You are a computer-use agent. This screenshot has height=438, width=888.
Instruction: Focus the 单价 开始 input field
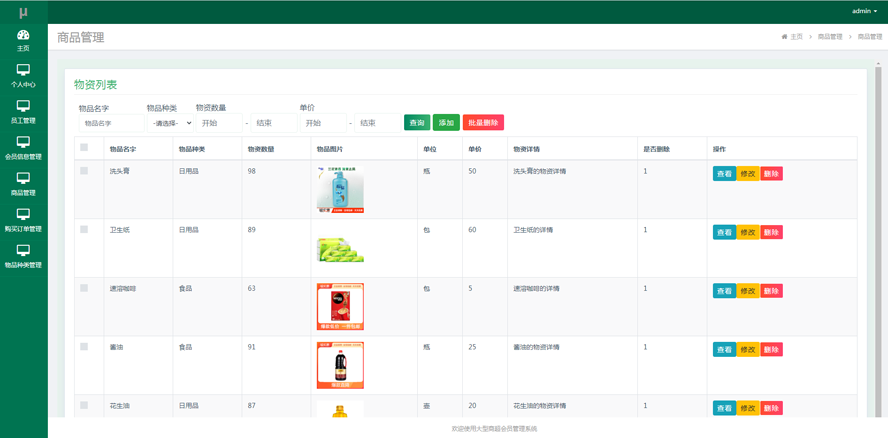click(323, 123)
